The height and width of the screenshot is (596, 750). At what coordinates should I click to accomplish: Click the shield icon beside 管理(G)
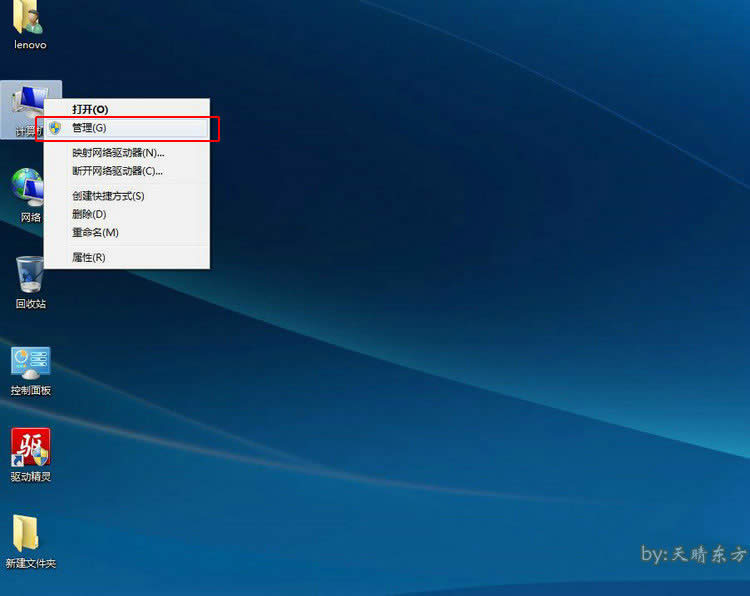(55, 128)
